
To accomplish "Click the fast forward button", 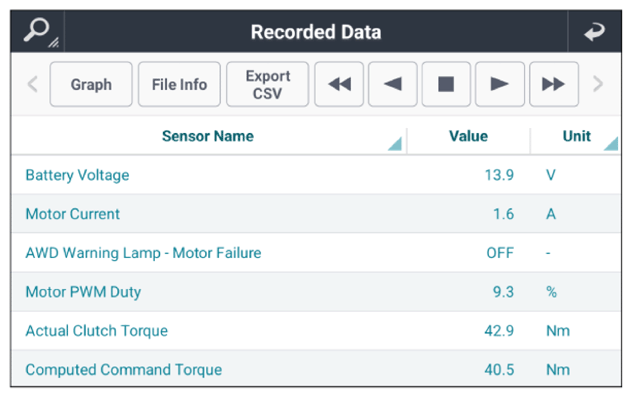I will point(554,84).
